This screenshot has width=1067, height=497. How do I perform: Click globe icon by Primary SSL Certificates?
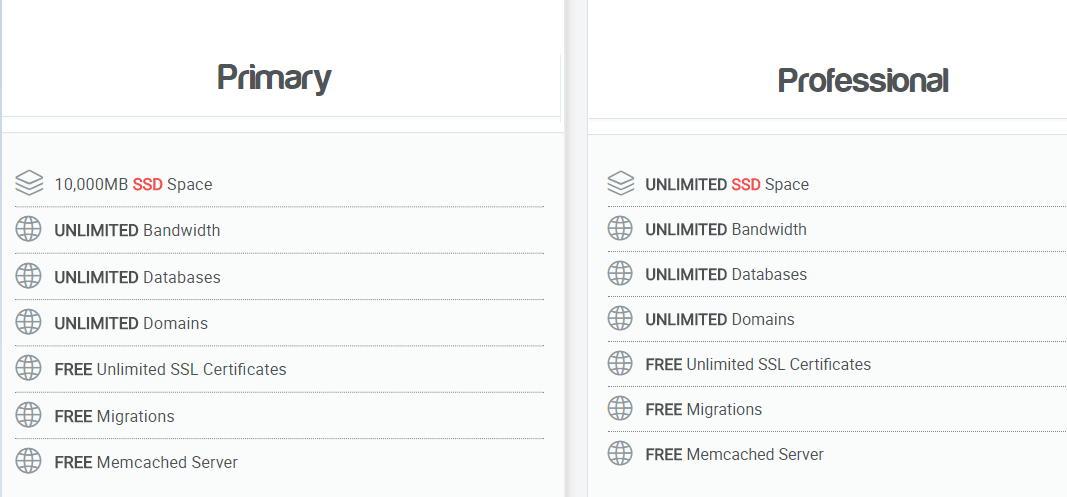29,368
